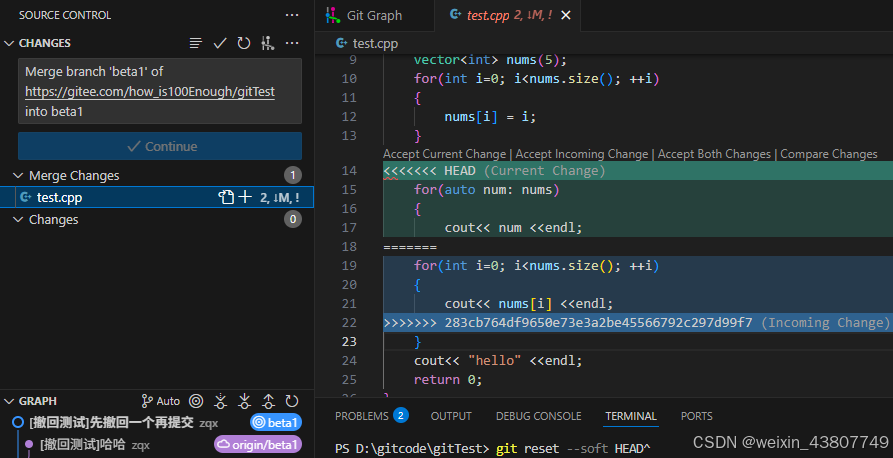Click the SOURCE CONTROL panel title

point(65,15)
